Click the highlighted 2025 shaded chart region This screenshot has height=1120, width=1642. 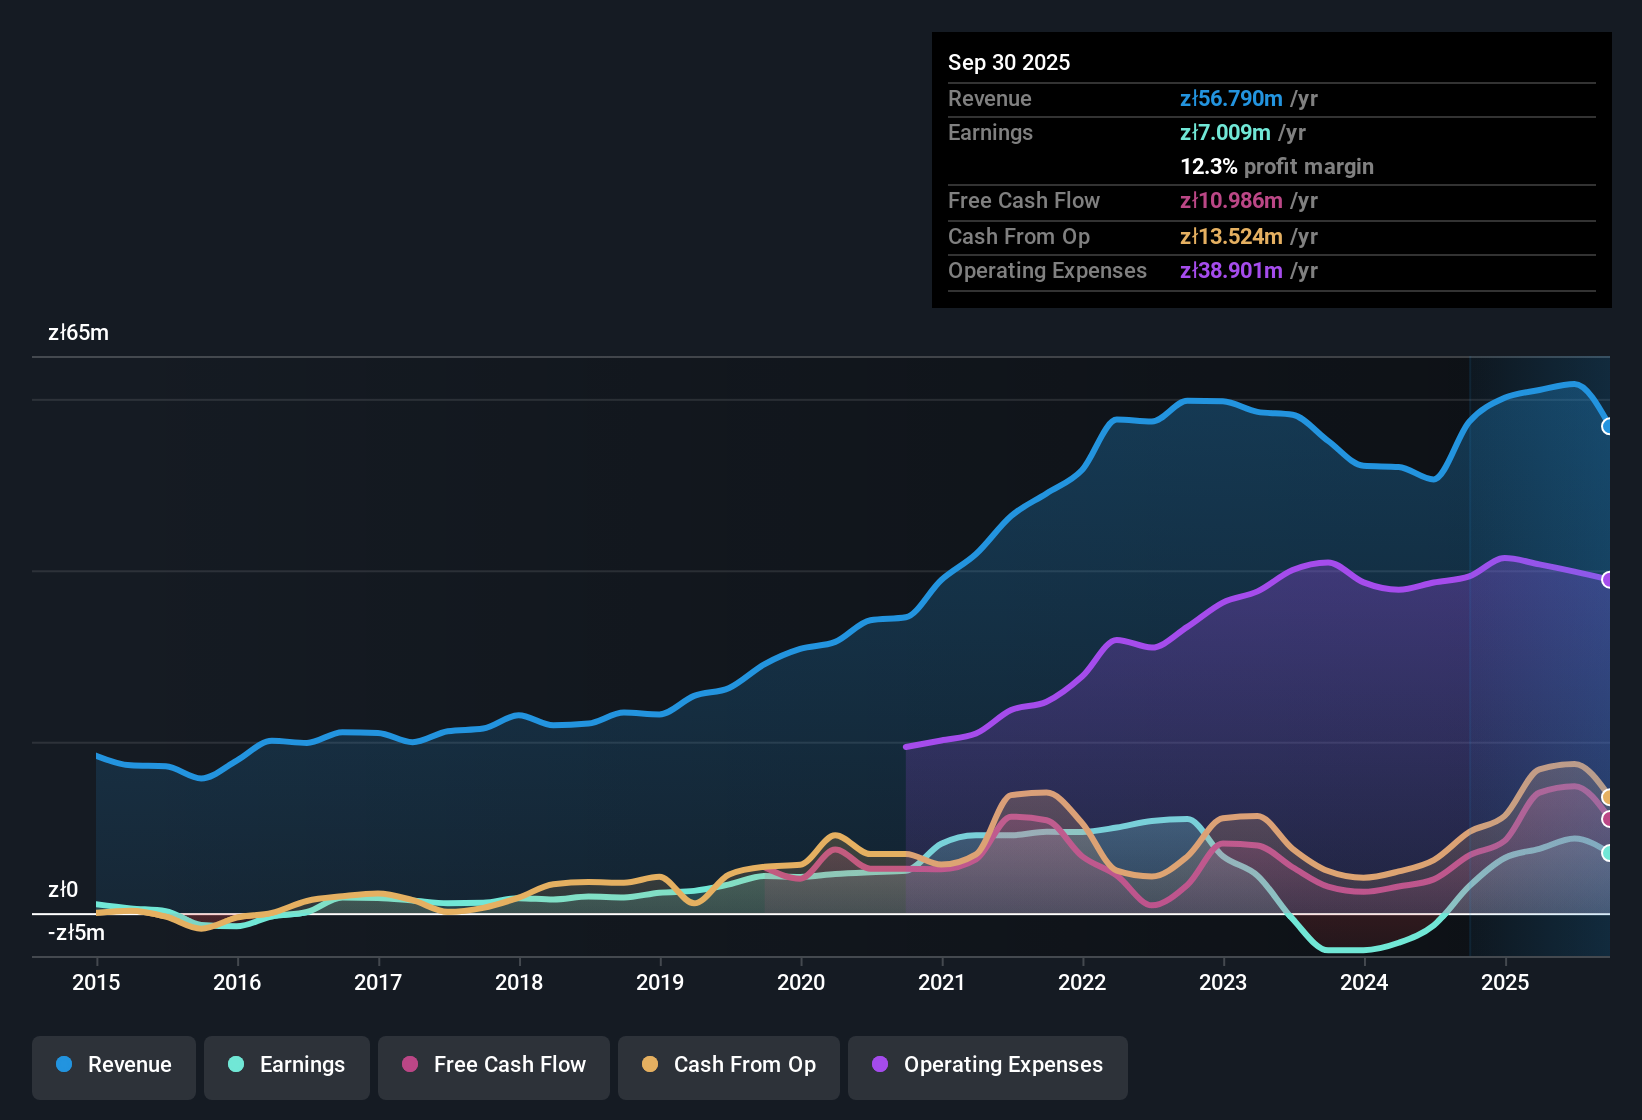click(1540, 650)
